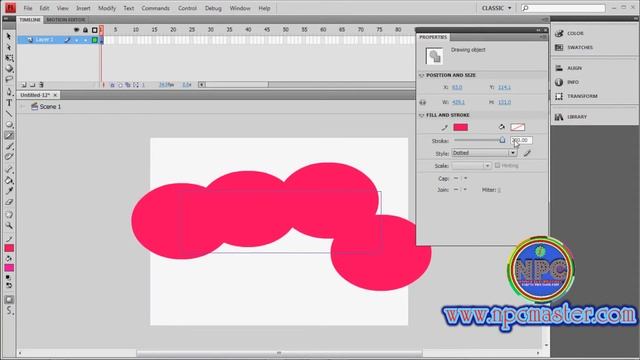Click the Swap Colors icon
Screen dimensions: 640x360
point(9,285)
